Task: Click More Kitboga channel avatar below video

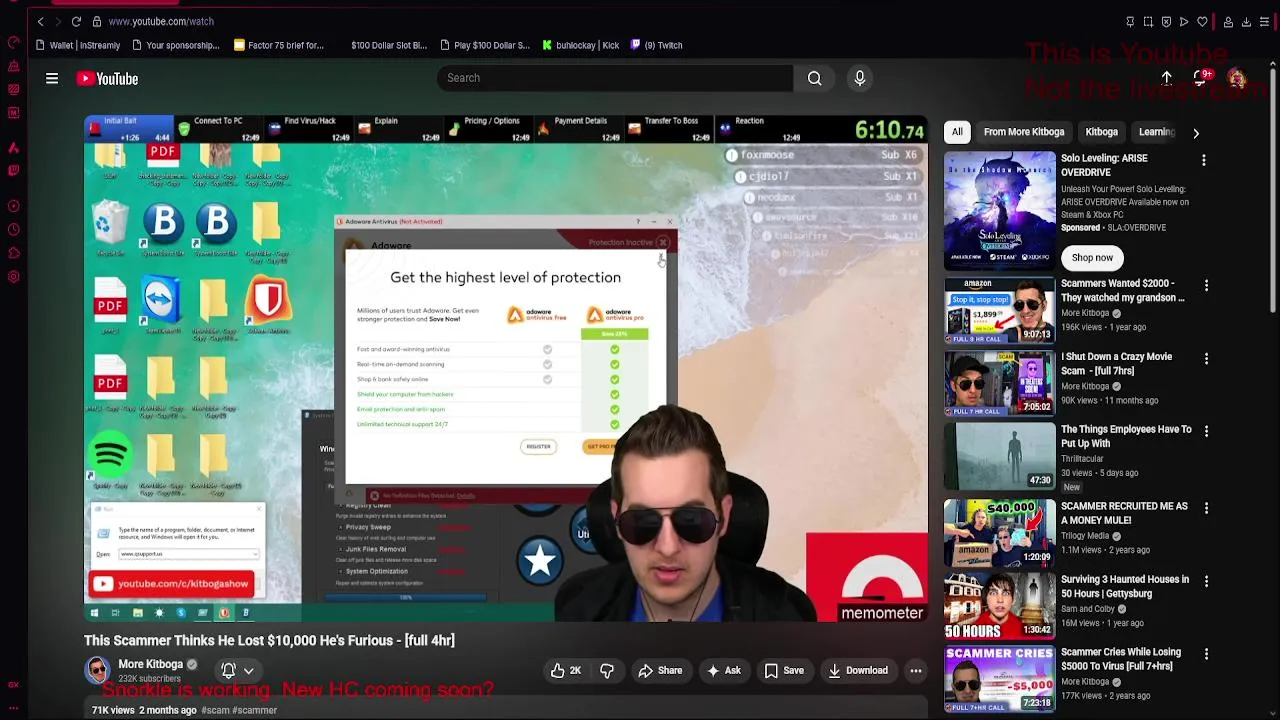Action: point(97,670)
